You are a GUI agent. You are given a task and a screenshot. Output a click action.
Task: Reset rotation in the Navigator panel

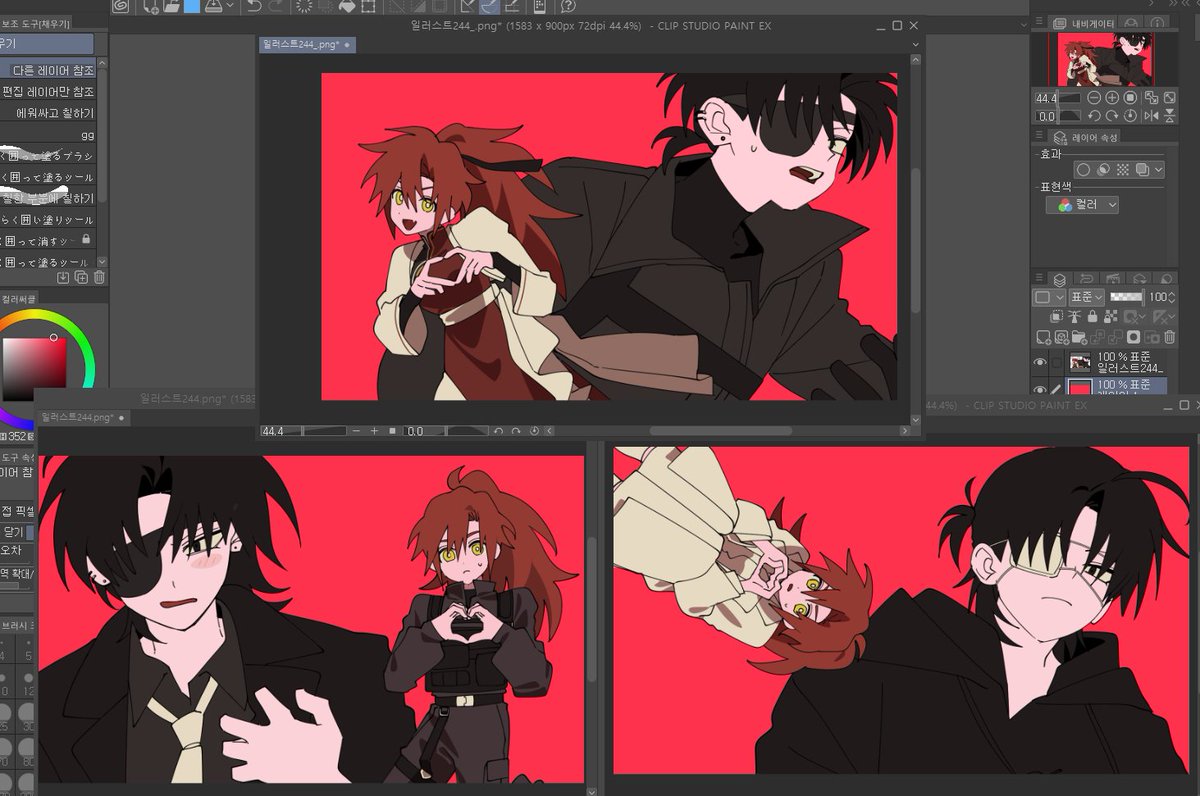pyautogui.click(x=1130, y=116)
